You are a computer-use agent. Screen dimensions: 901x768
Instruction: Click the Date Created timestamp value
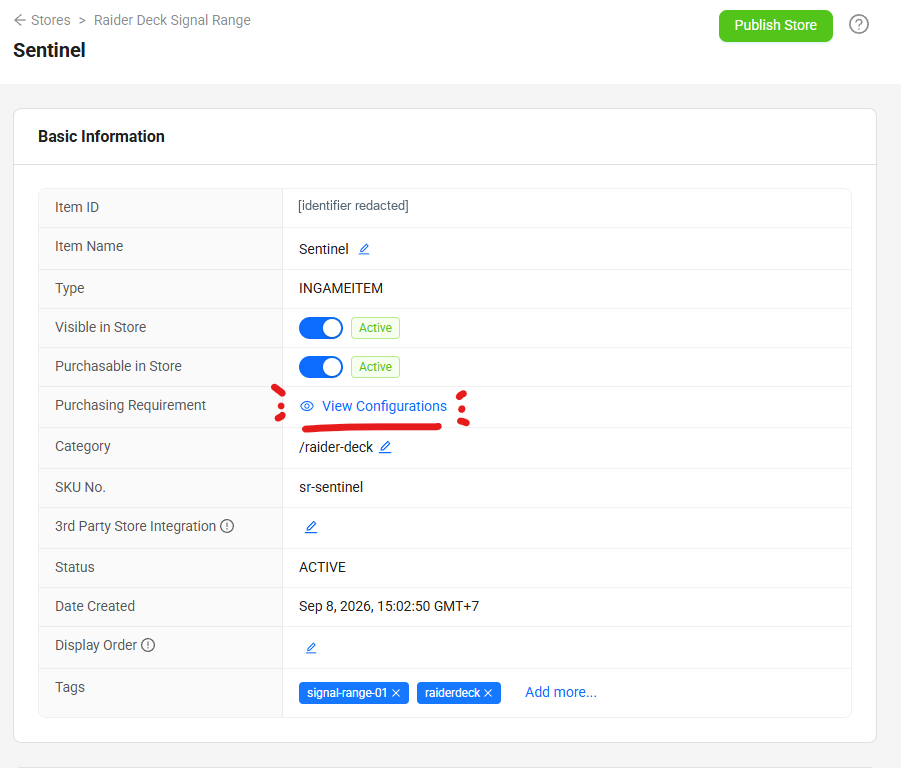point(389,606)
